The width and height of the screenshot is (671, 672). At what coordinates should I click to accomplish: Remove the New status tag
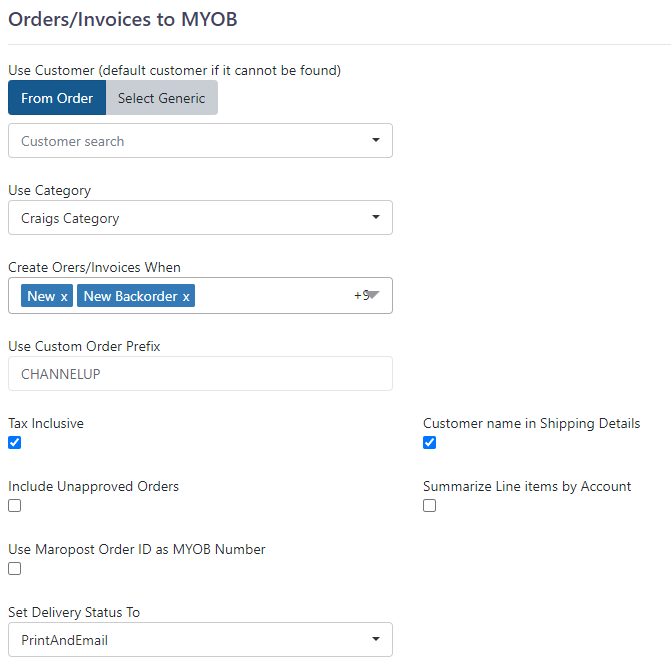[64, 297]
